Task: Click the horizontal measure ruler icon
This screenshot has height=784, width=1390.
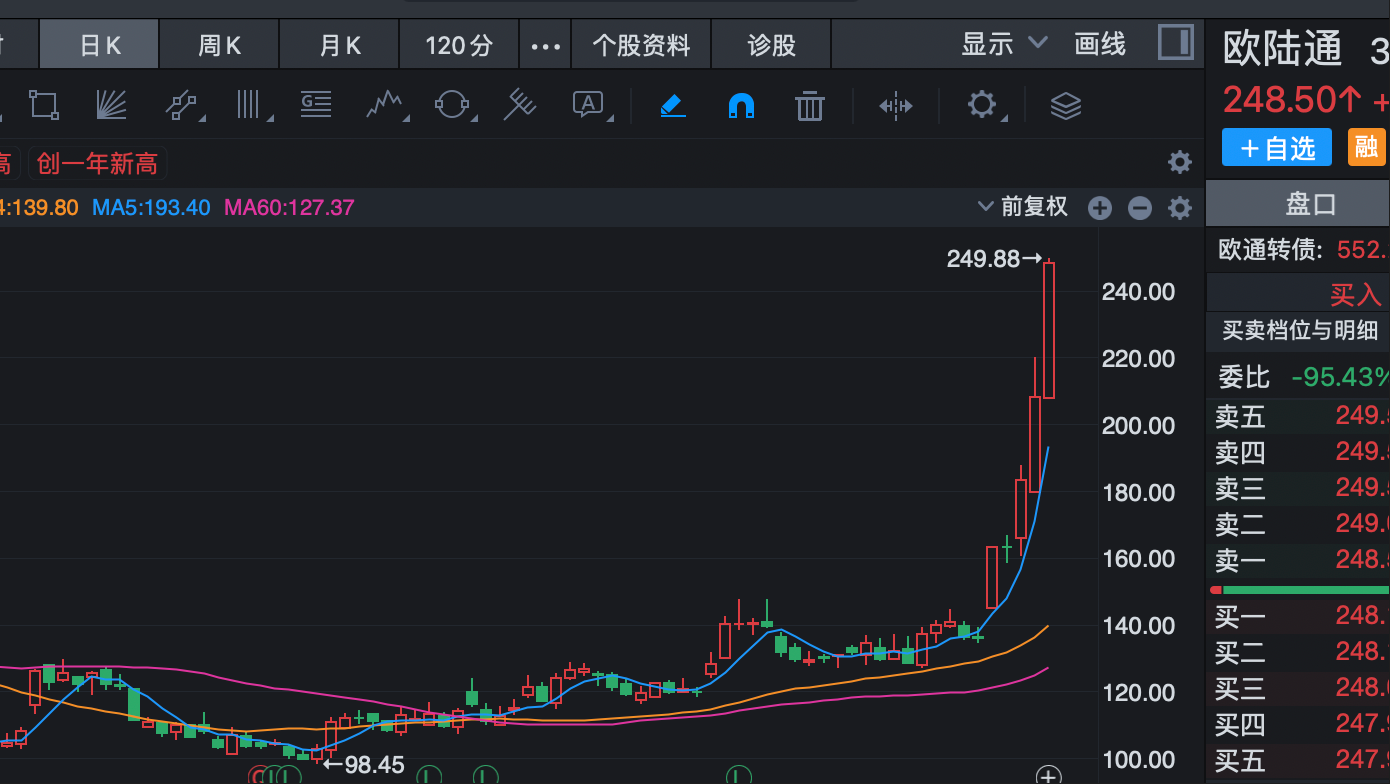Action: point(896,105)
